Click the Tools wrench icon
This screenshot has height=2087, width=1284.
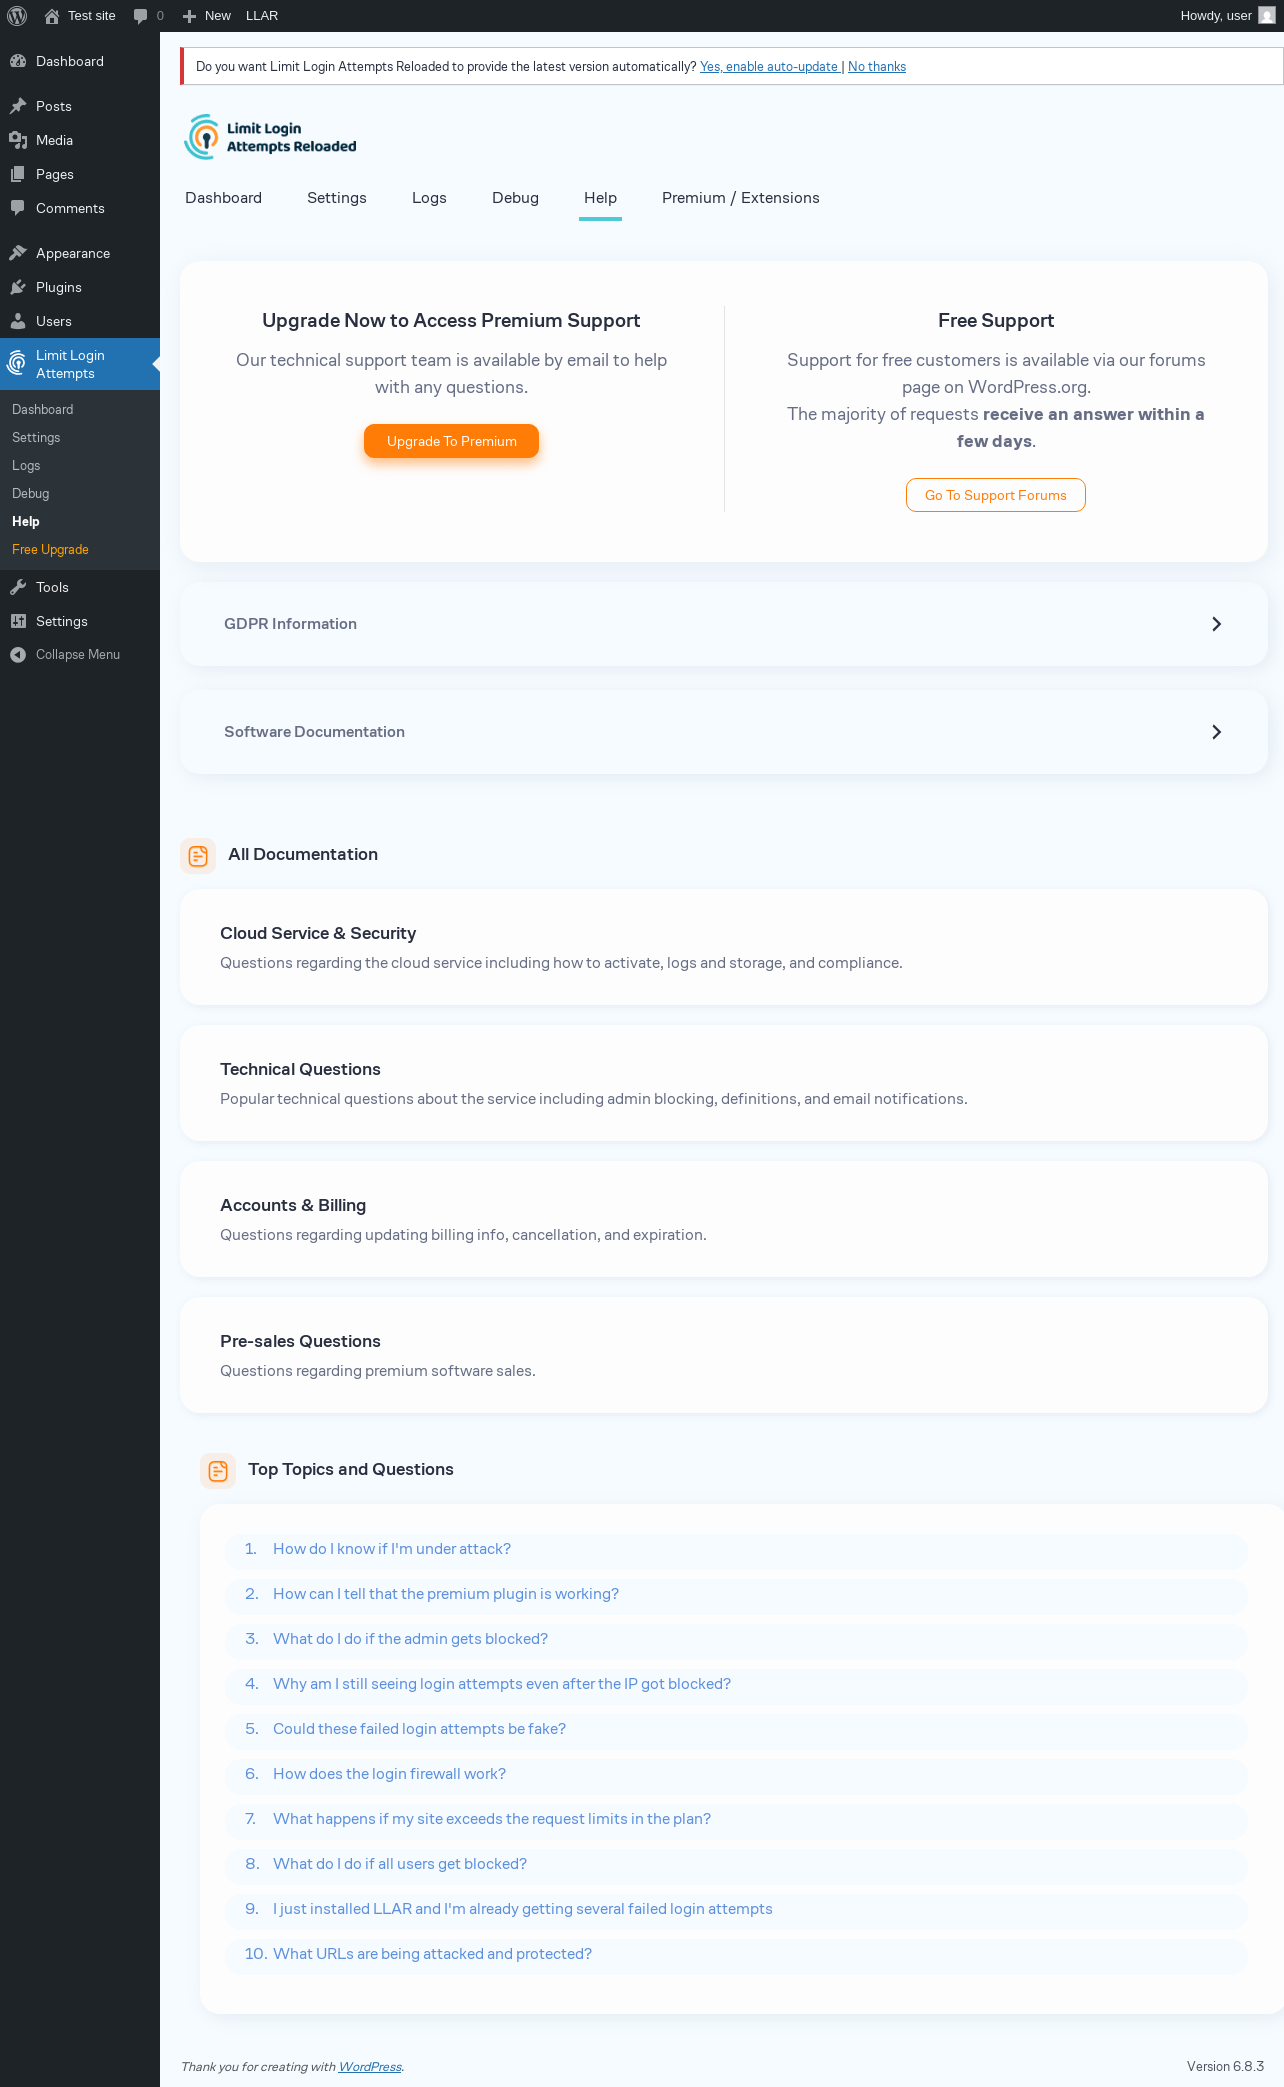click(x=18, y=587)
